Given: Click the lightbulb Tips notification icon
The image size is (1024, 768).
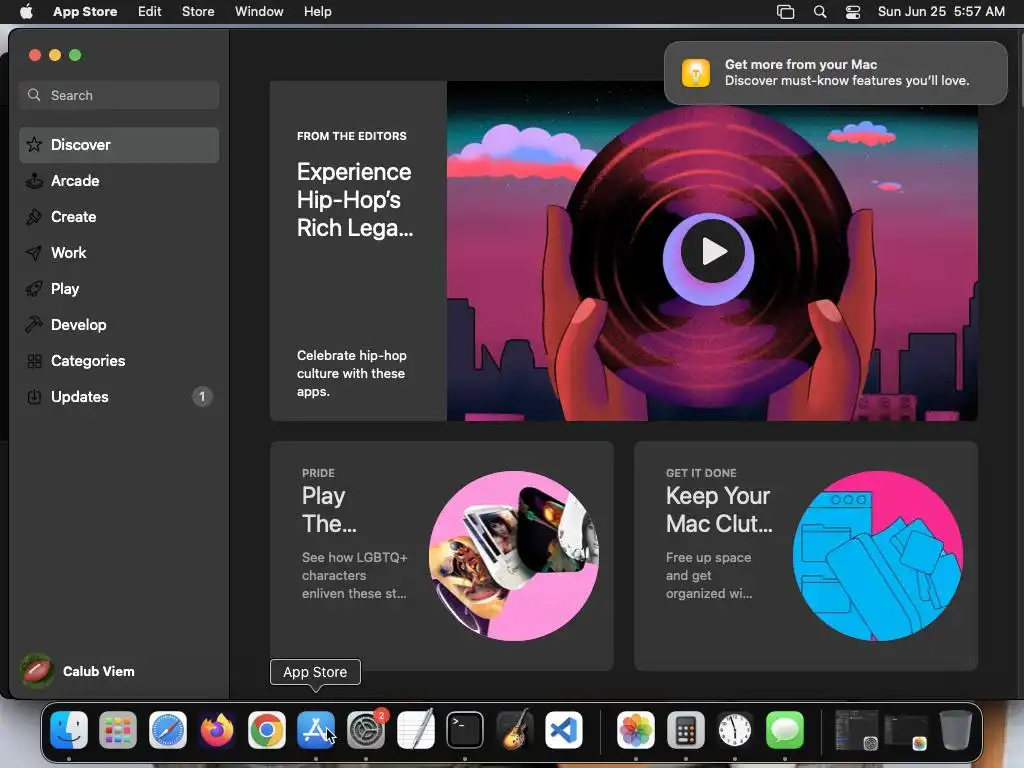Looking at the screenshot, I should pyautogui.click(x=696, y=72).
